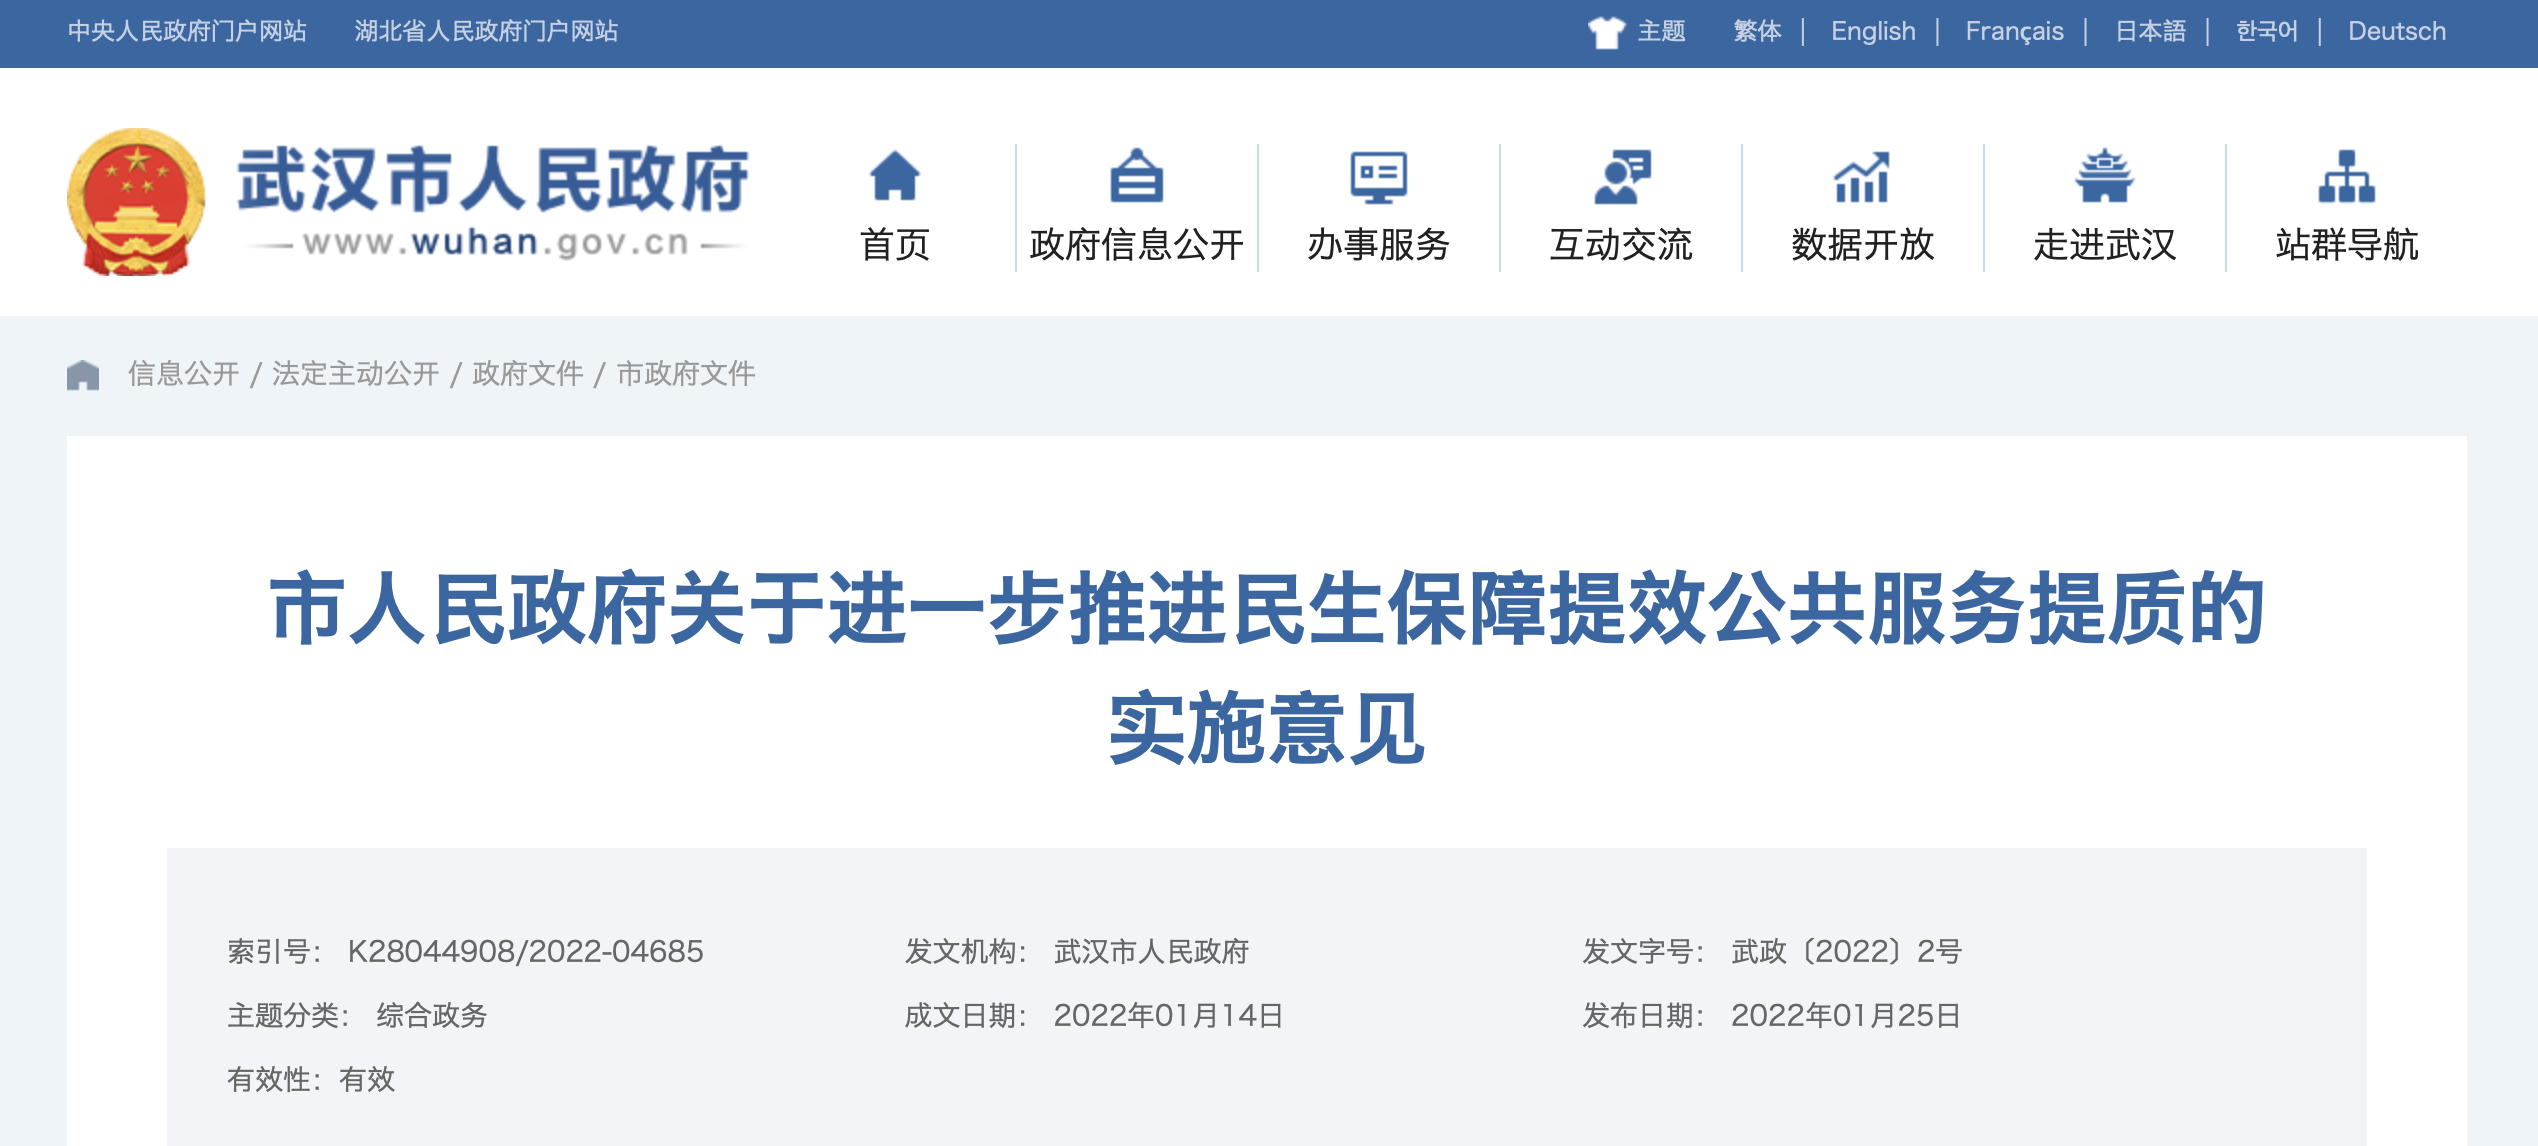
Task: Click the 站群导航 sitemap icon
Action: click(x=2346, y=176)
